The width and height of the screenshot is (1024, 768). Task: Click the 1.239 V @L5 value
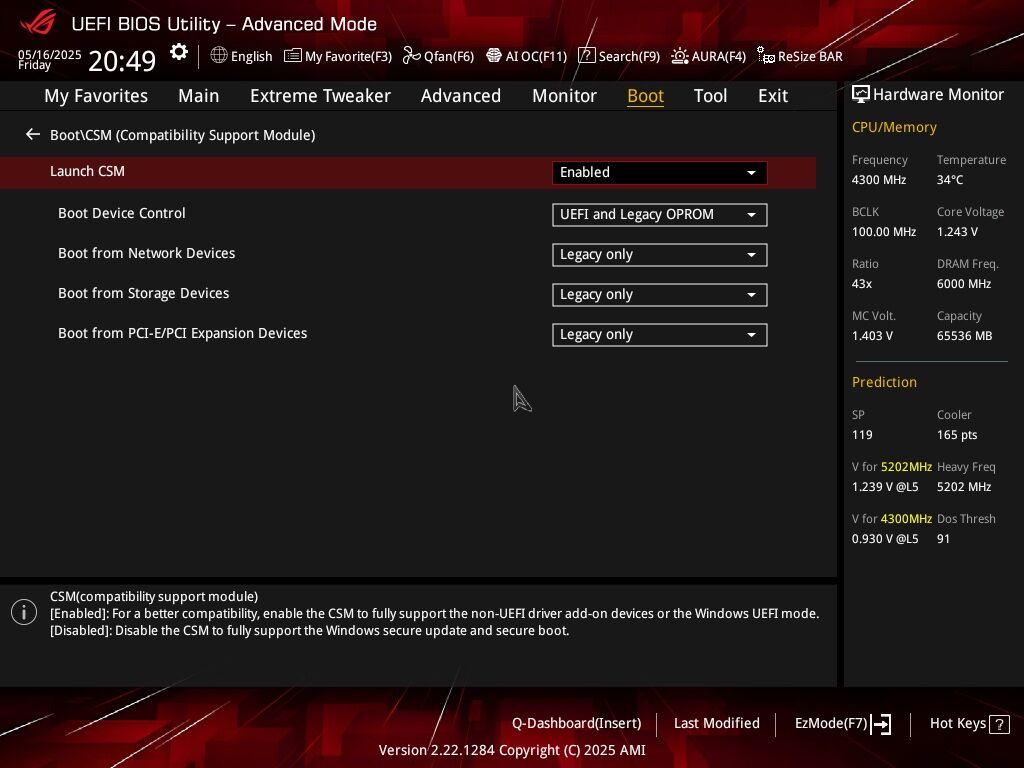[885, 487]
